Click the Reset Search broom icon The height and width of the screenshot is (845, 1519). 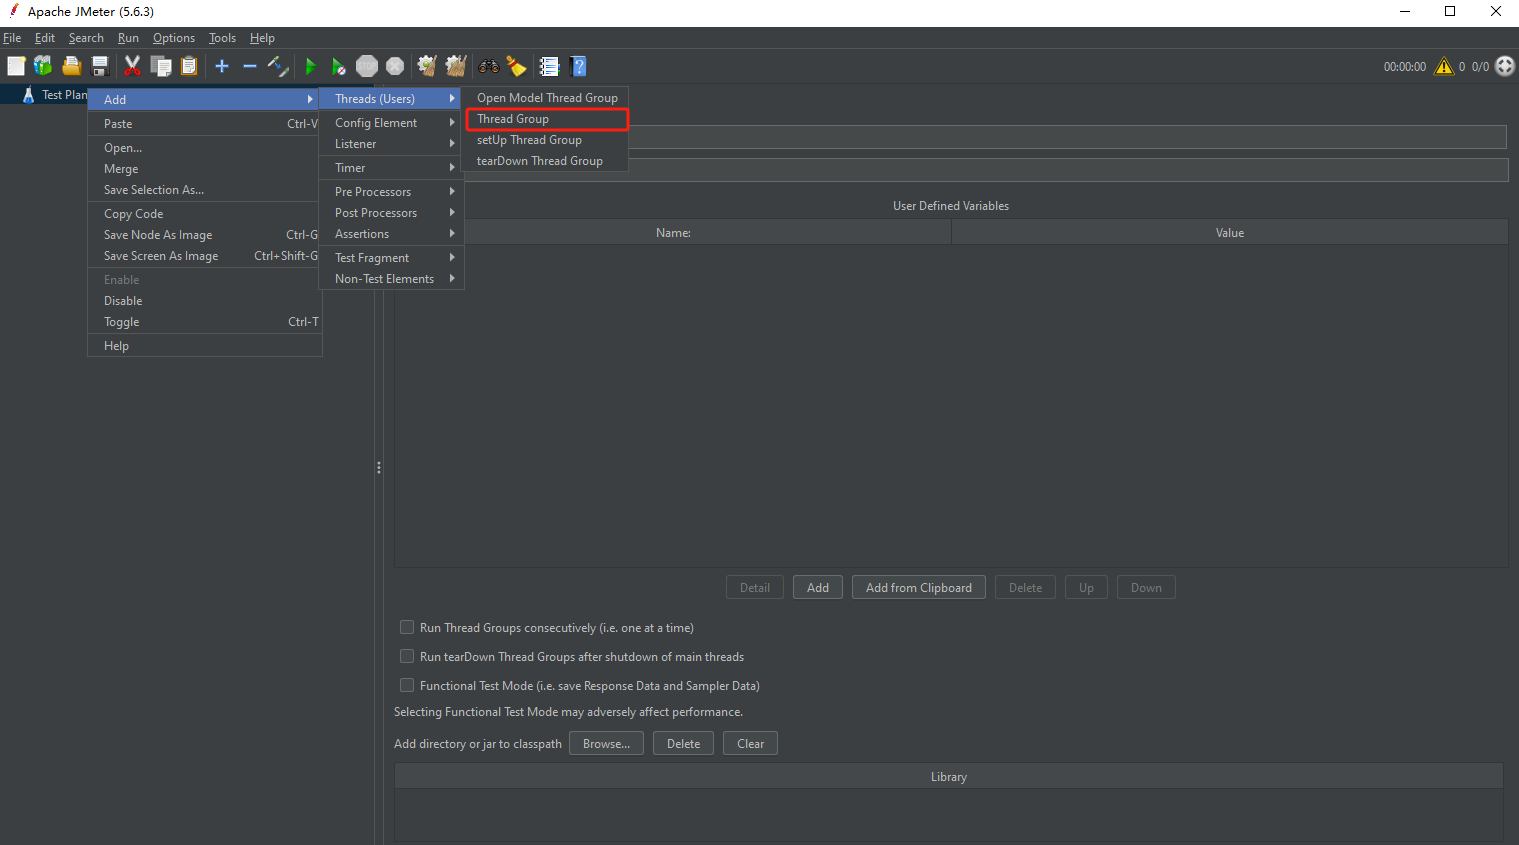click(516, 66)
